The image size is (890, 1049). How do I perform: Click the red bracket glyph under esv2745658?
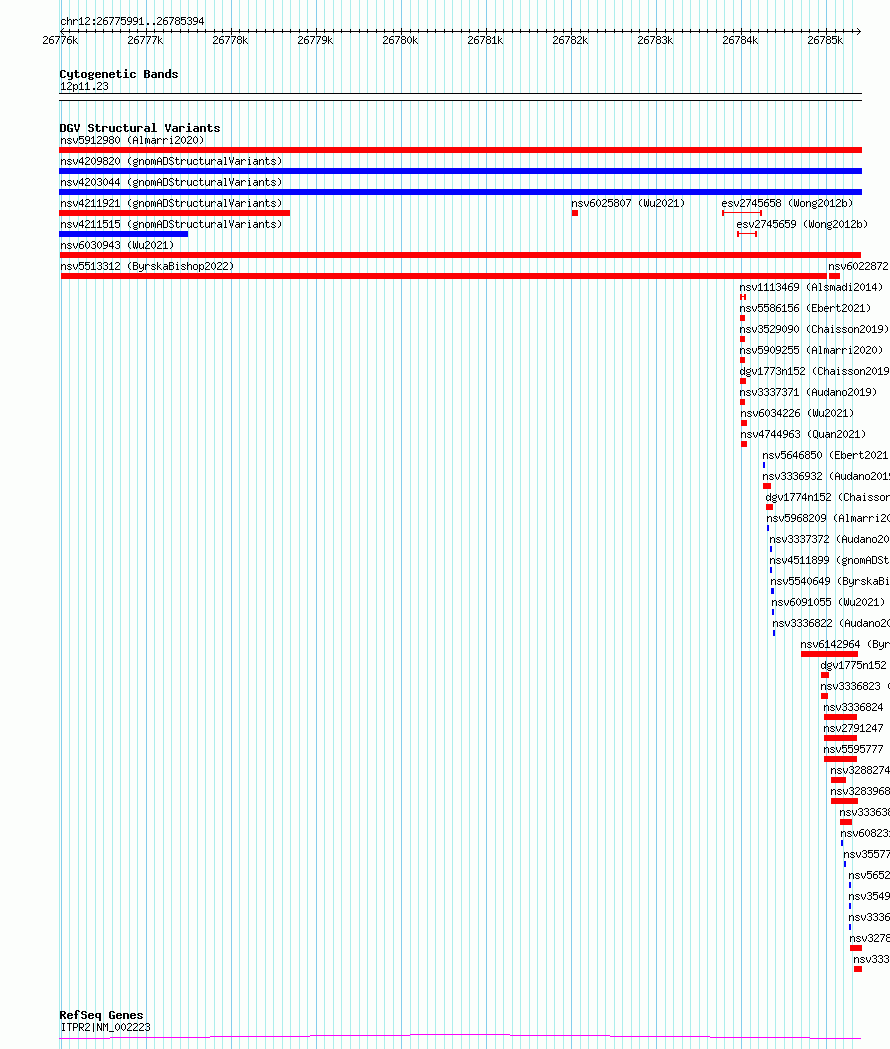(x=741, y=213)
